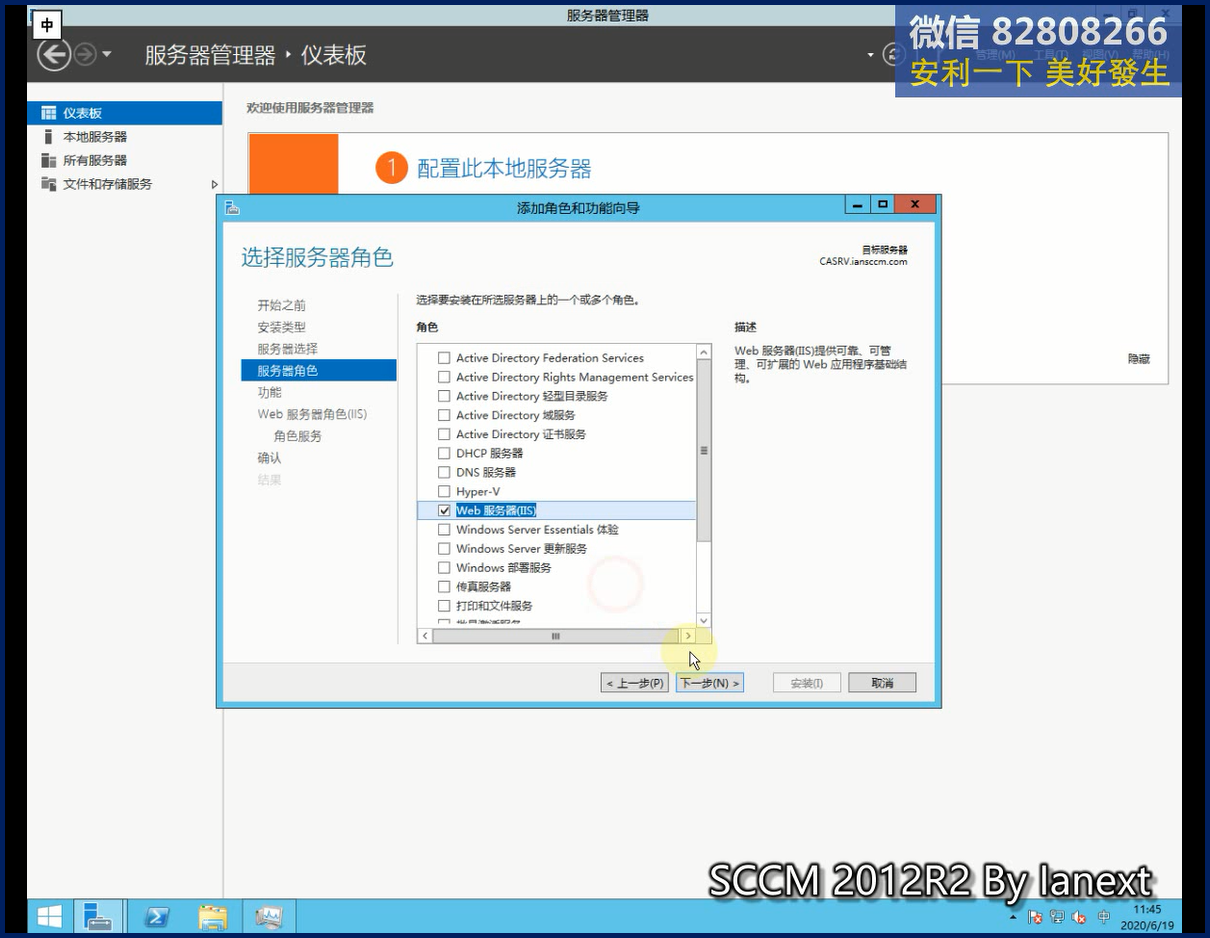Go to the 开始之前 wizard step
This screenshot has width=1210, height=938.
click(282, 305)
